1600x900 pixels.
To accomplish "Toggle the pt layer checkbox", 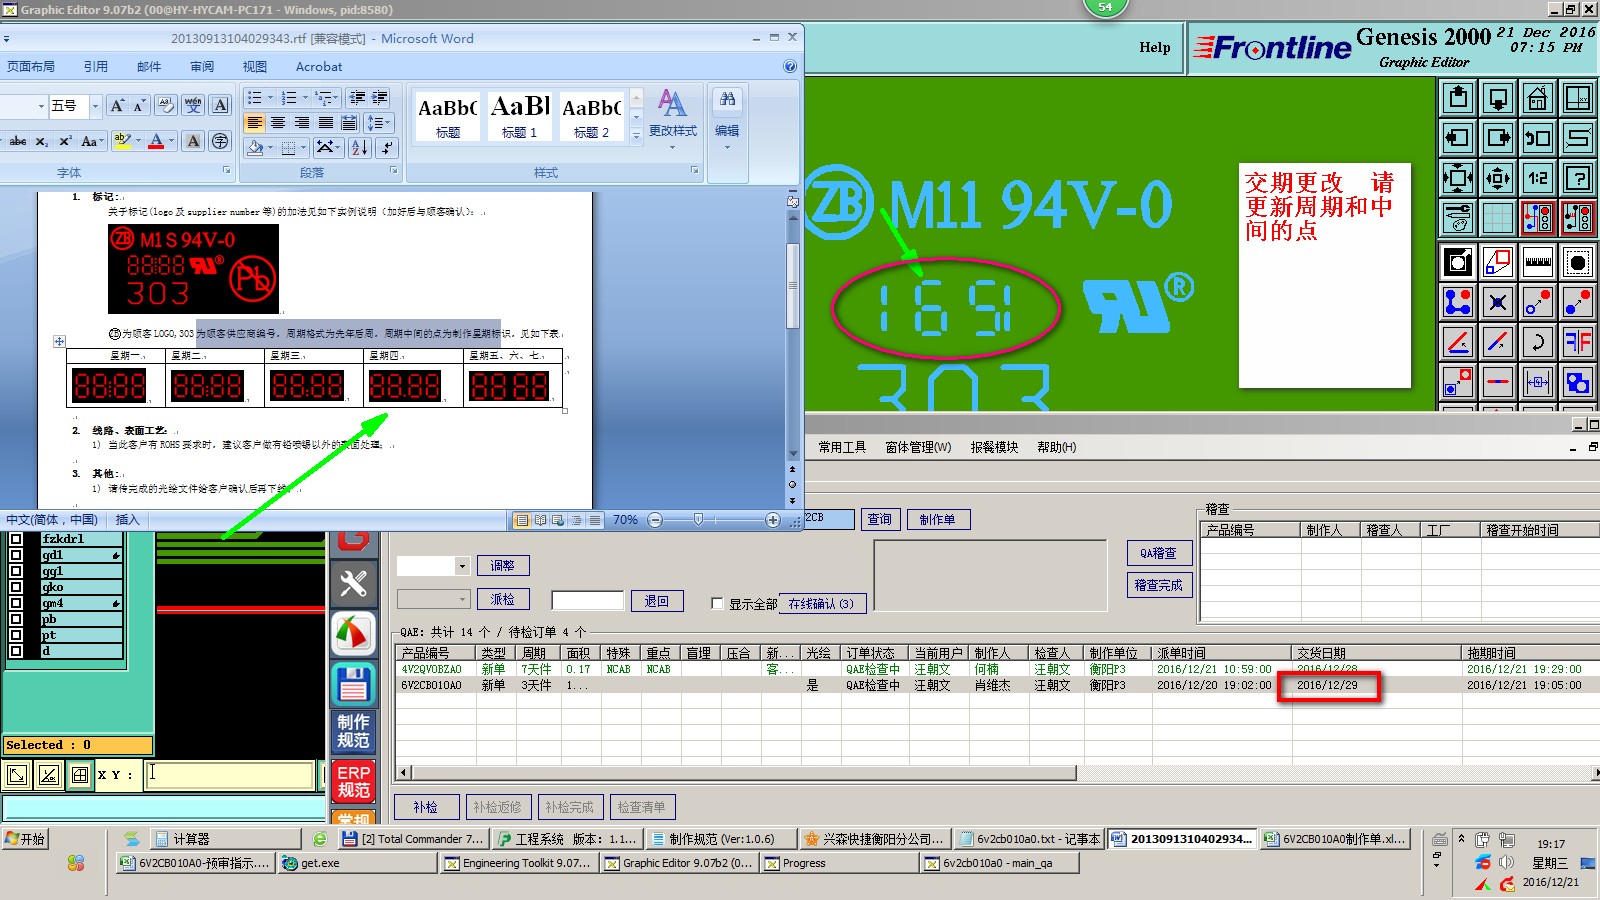I will click(16, 635).
